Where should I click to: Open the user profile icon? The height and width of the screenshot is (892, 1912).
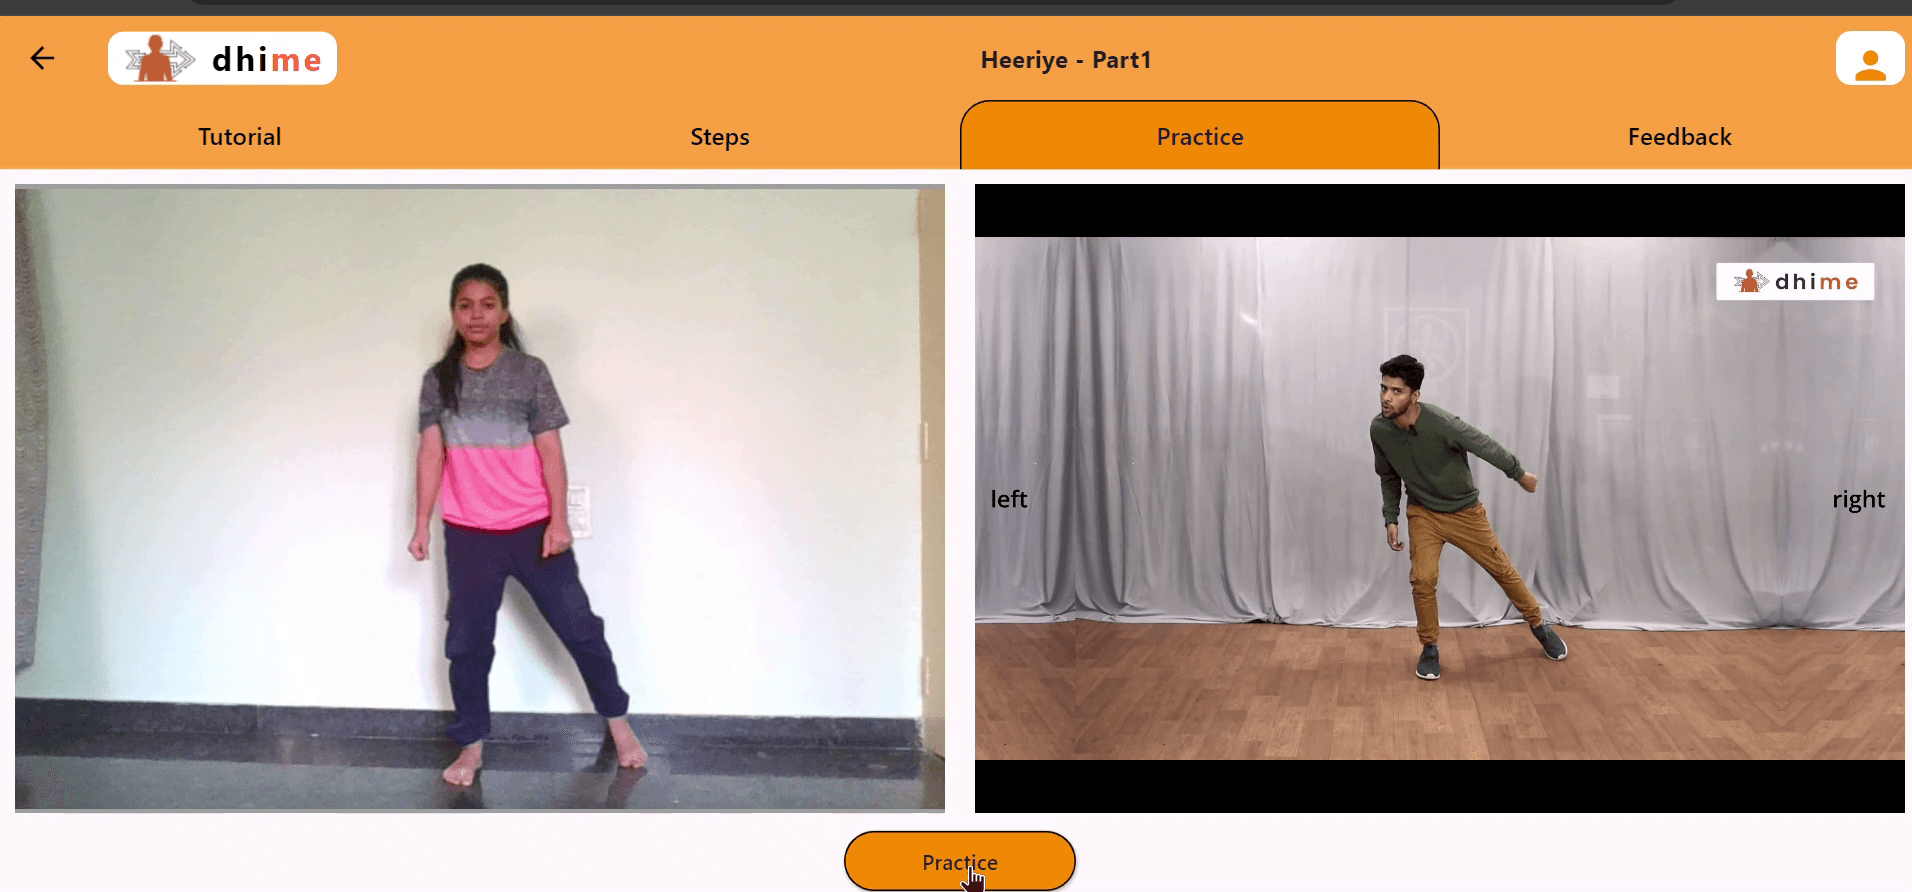pyautogui.click(x=1869, y=59)
